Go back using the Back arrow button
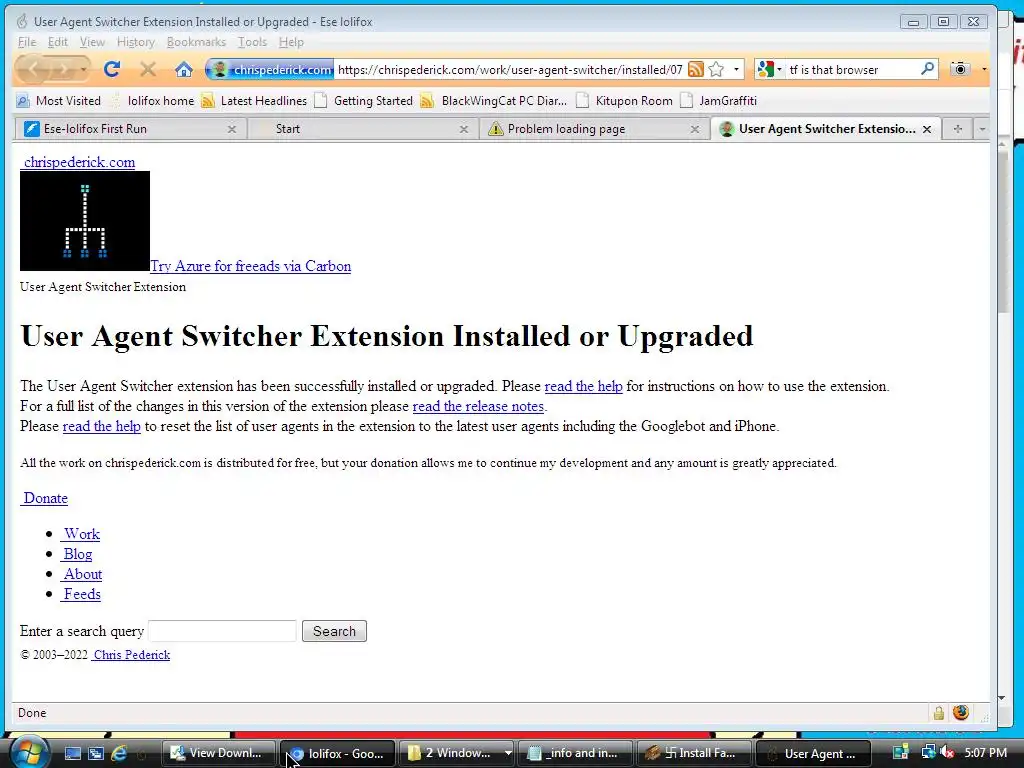Viewport: 1024px width, 768px height. click(33, 69)
